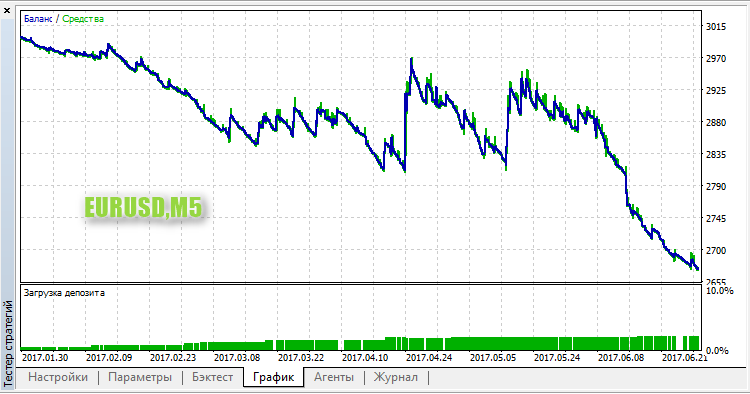Click the 2017.04.10 date label
The height and width of the screenshot is (394, 750).
pos(365,358)
